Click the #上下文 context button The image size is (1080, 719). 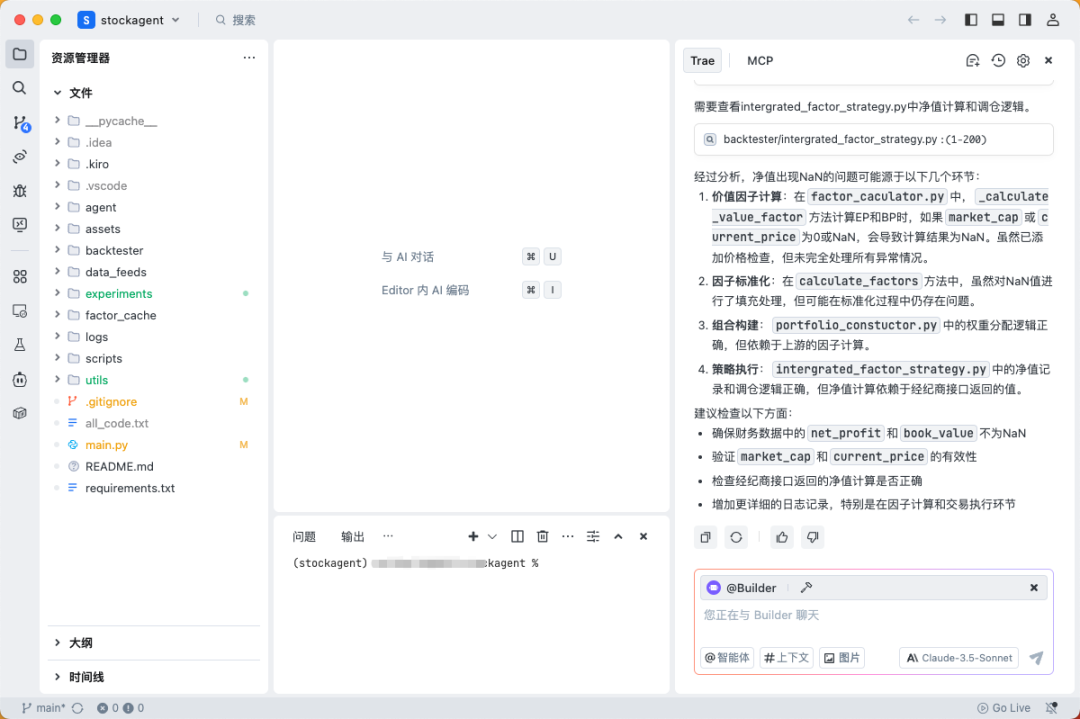pos(787,658)
